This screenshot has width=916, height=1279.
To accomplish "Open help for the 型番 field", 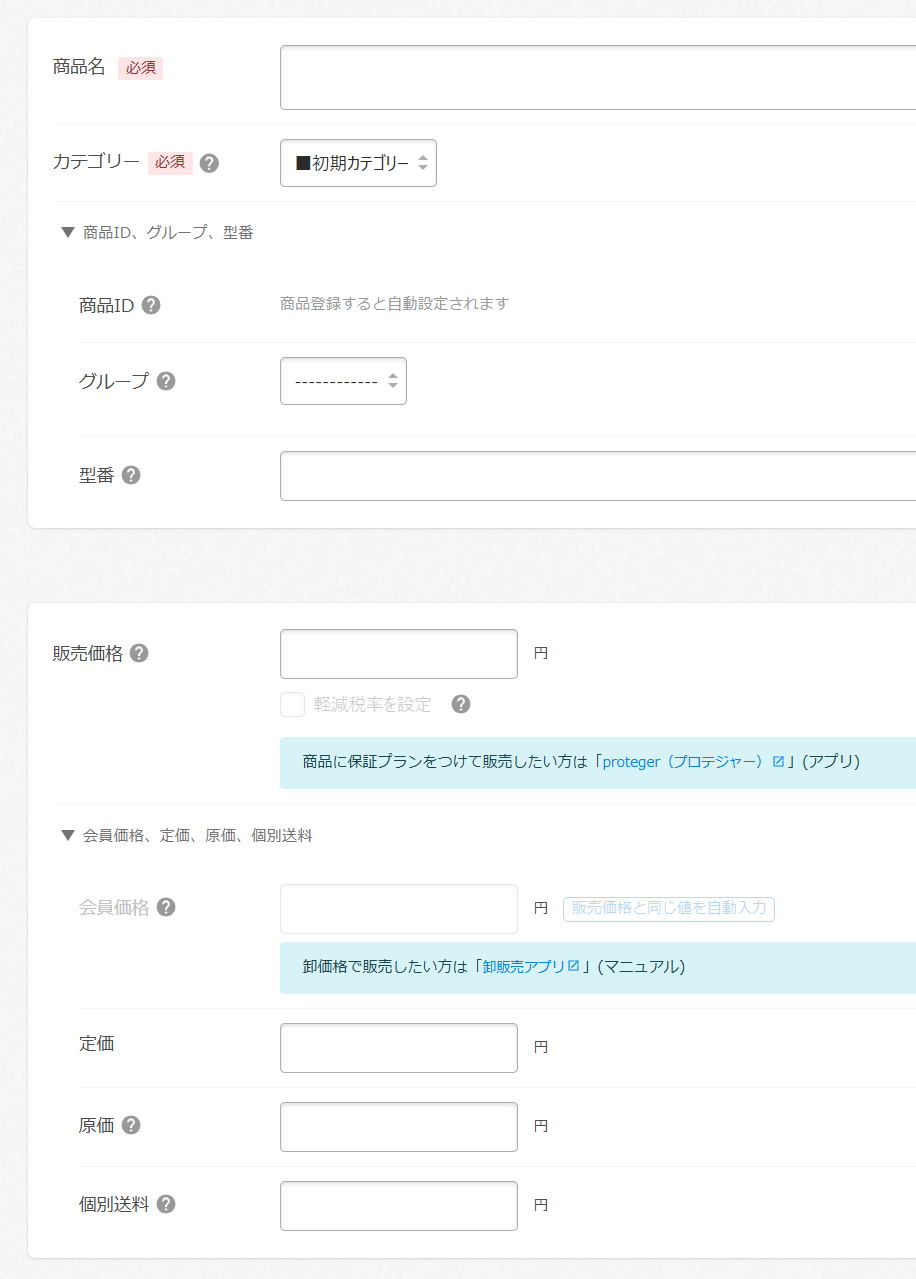I will click(131, 475).
